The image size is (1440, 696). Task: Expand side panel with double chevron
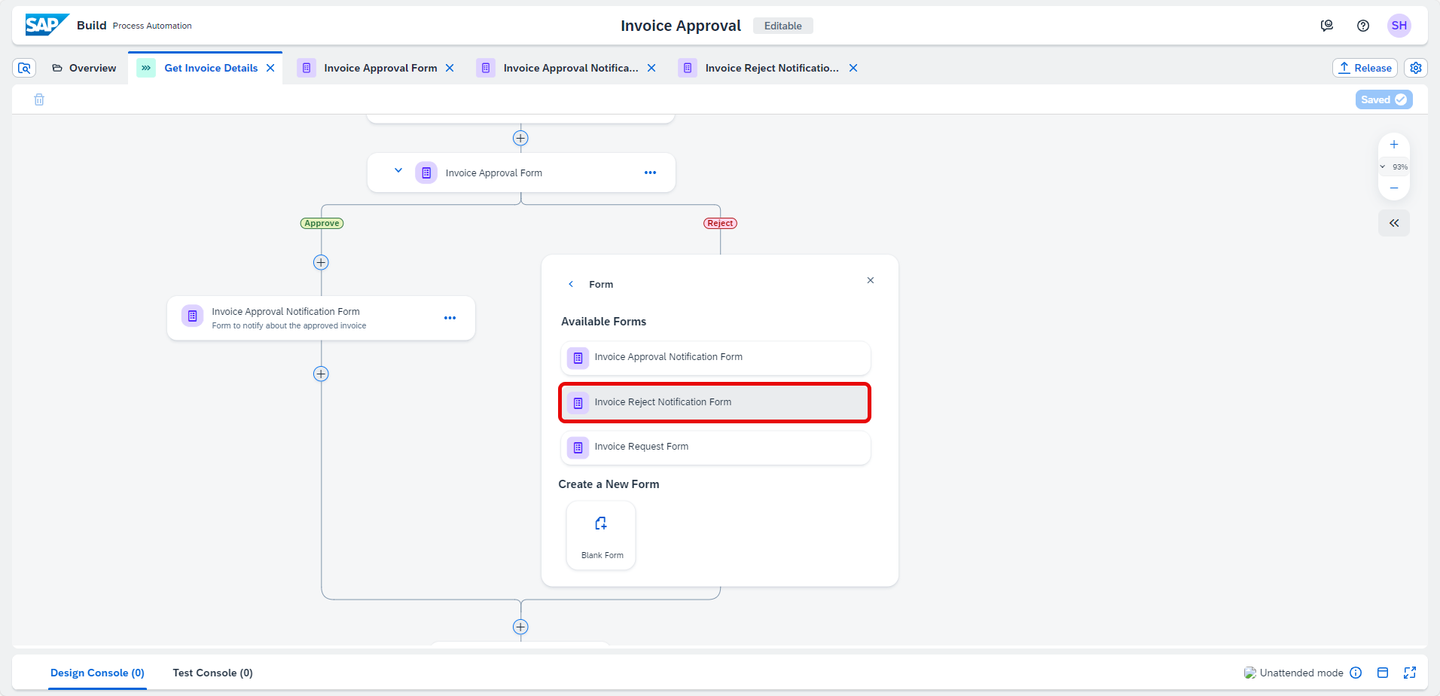click(x=1394, y=223)
